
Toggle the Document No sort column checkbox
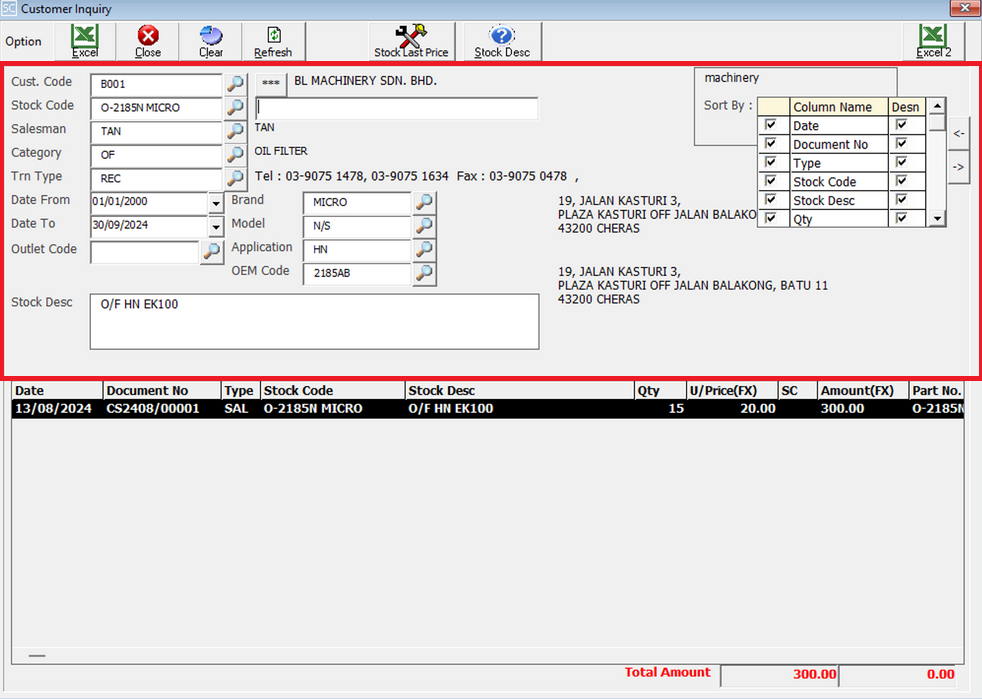(771, 143)
